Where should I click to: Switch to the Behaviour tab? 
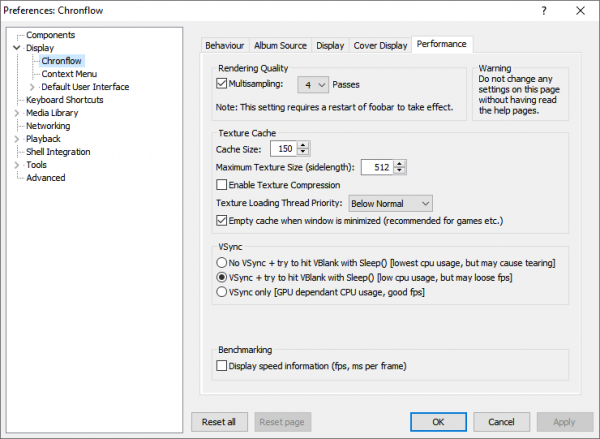pos(224,45)
